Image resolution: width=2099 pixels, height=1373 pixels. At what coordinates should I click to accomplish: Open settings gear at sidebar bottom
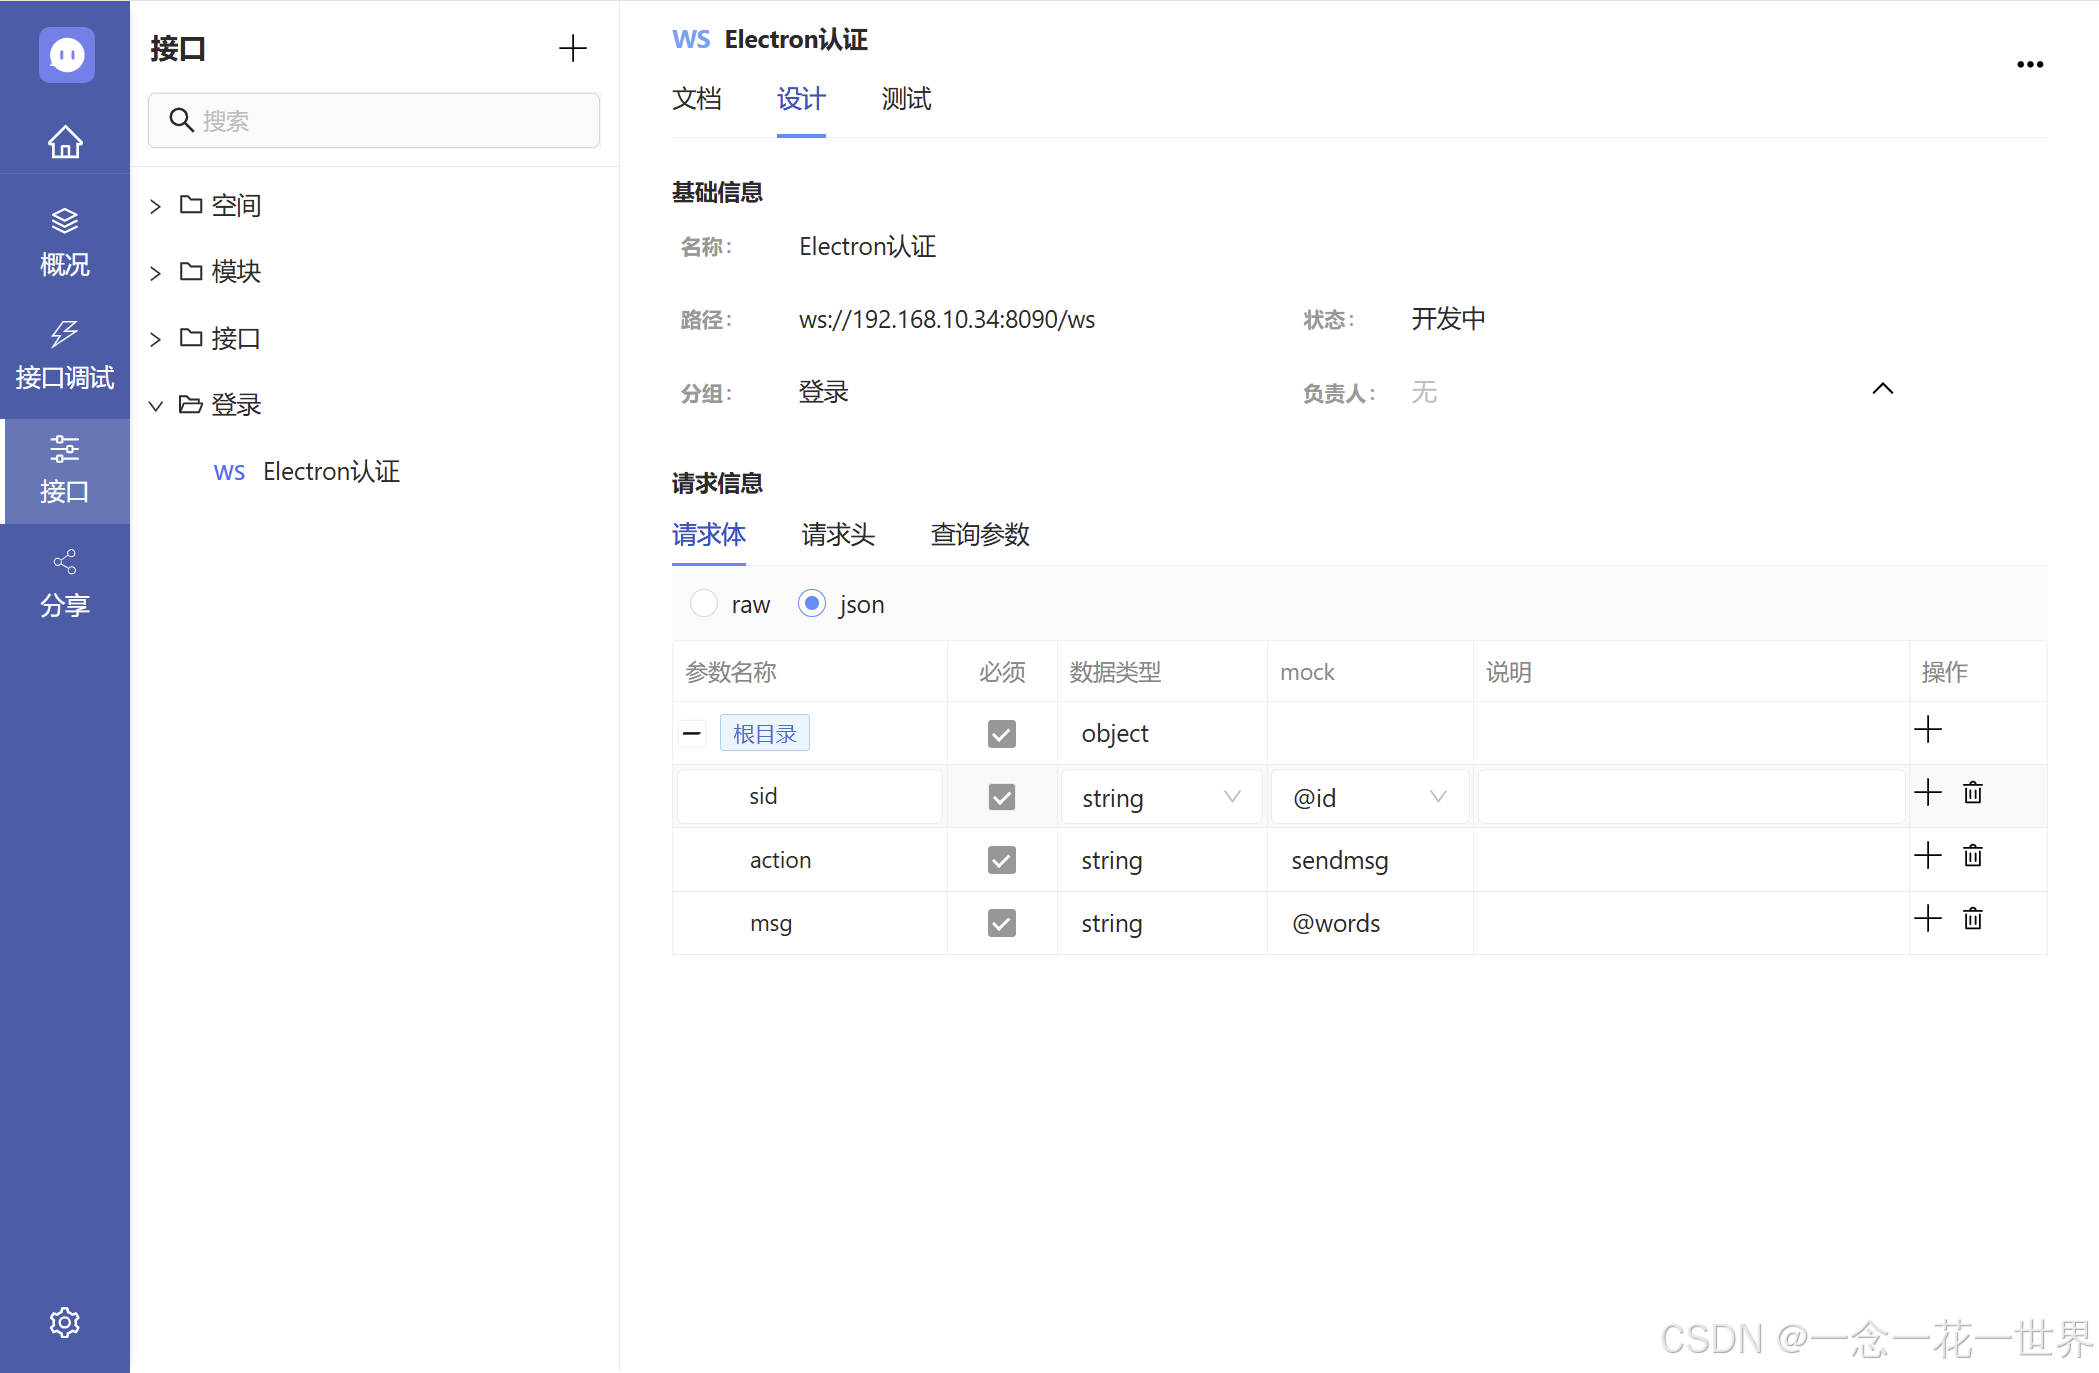pos(65,1322)
